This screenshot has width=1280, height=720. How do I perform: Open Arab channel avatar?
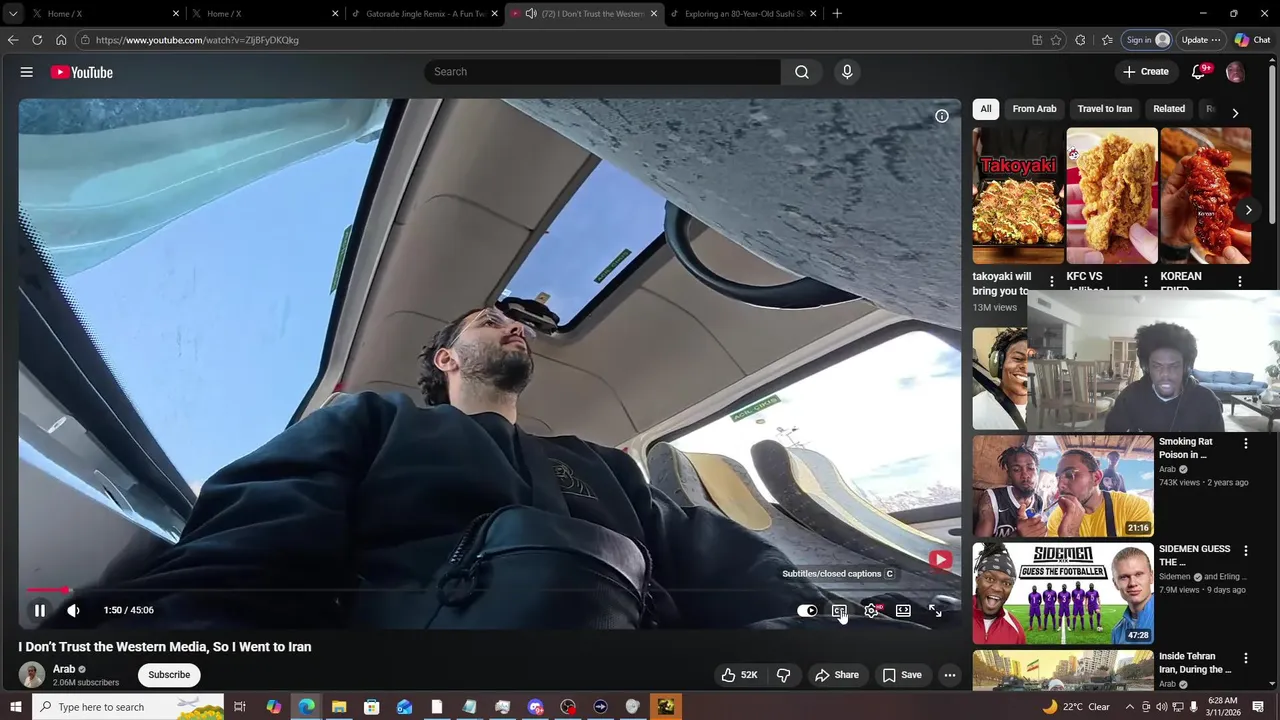pos(32,675)
